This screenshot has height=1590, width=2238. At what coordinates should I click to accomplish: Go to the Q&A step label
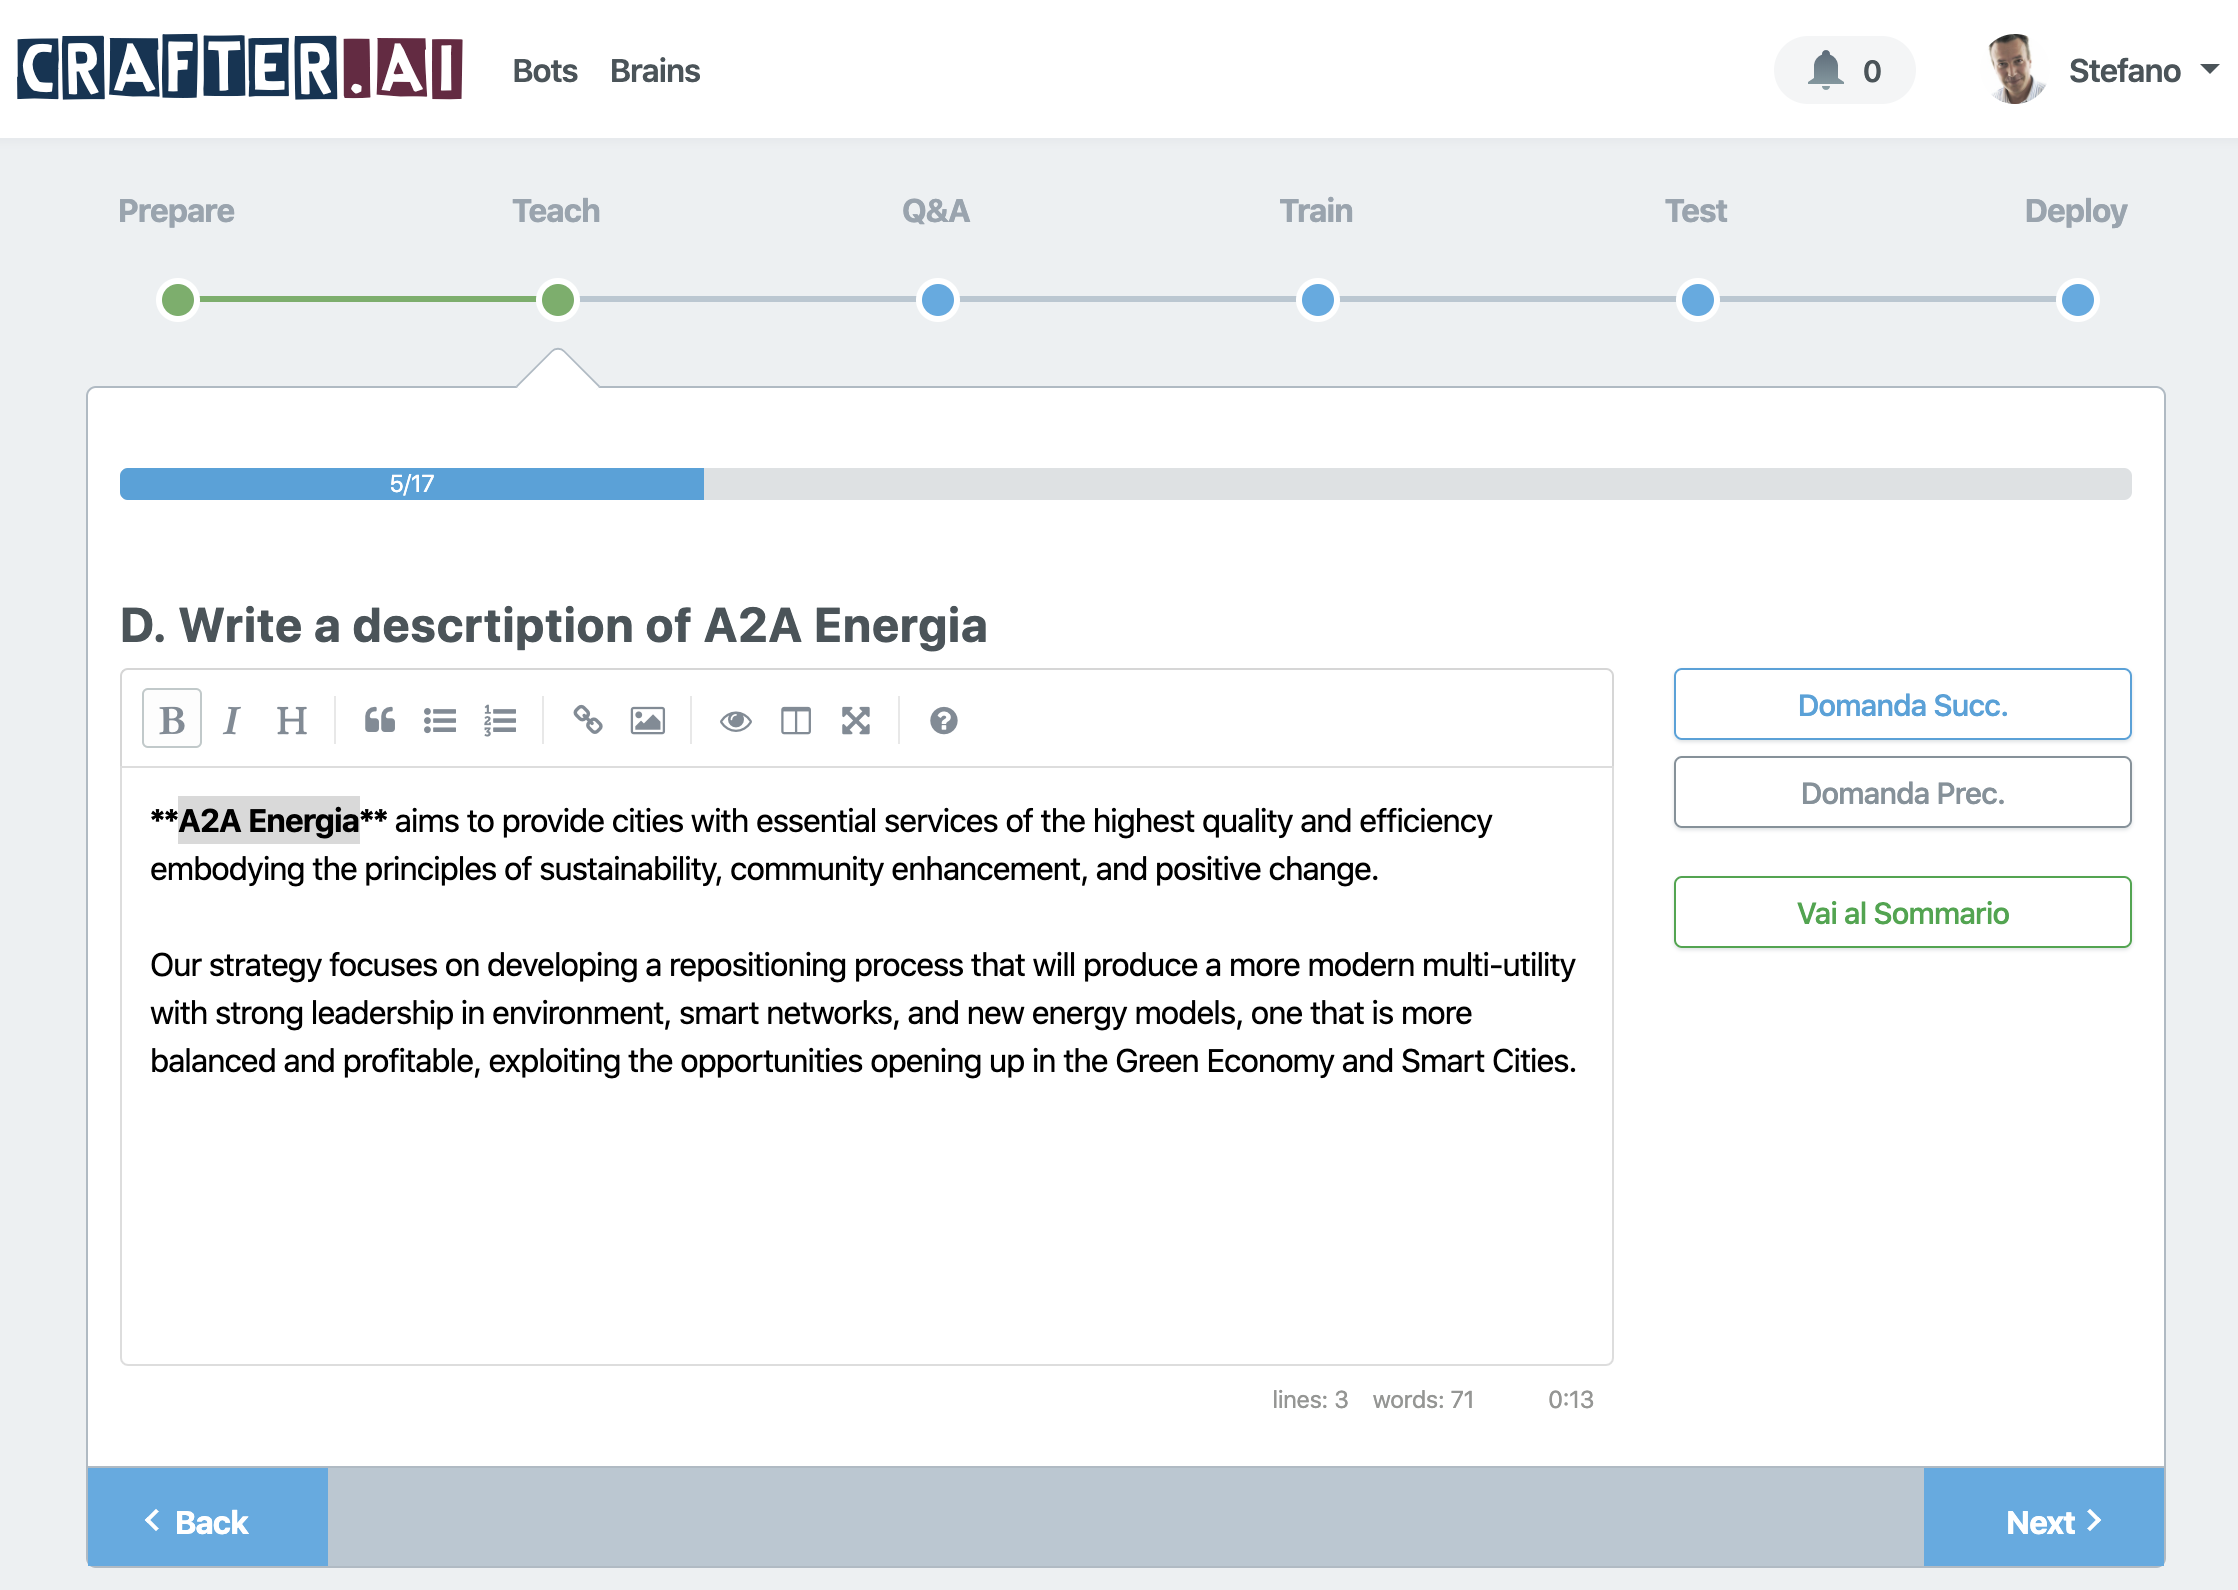tap(936, 211)
